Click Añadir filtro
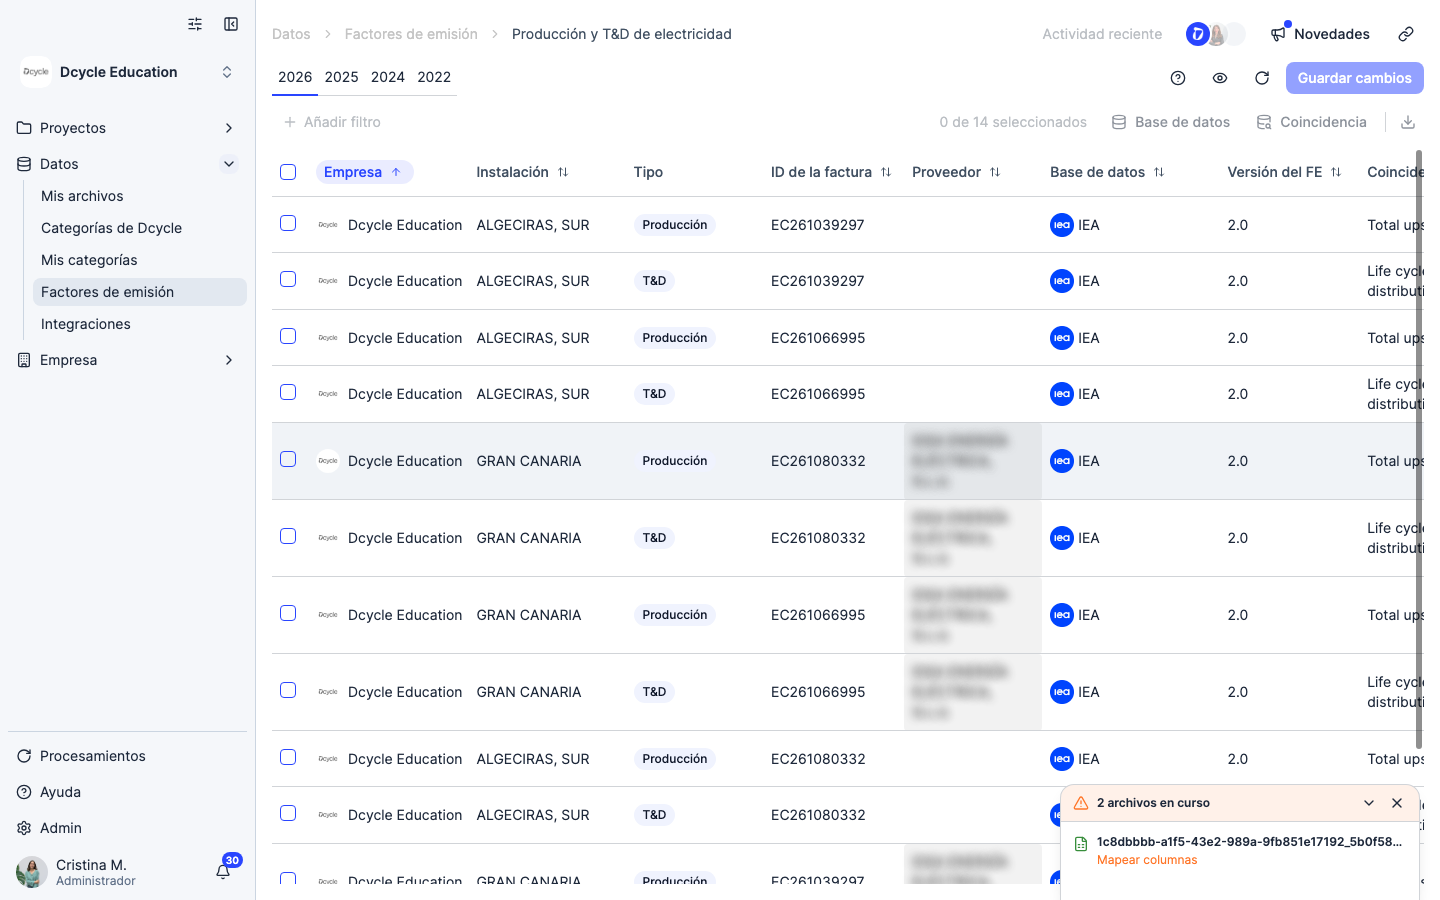Image resolution: width=1440 pixels, height=900 pixels. [332, 122]
